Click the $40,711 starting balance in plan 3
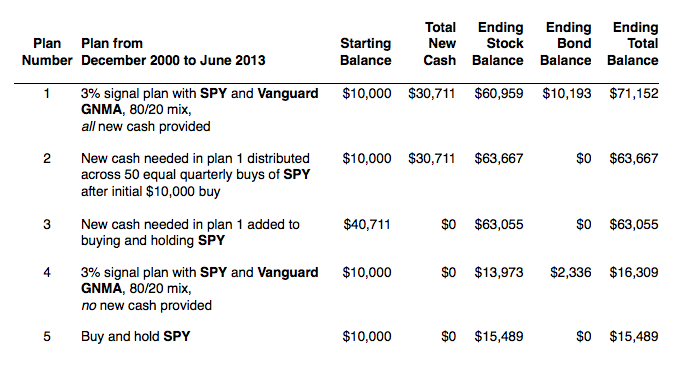 tap(367, 224)
